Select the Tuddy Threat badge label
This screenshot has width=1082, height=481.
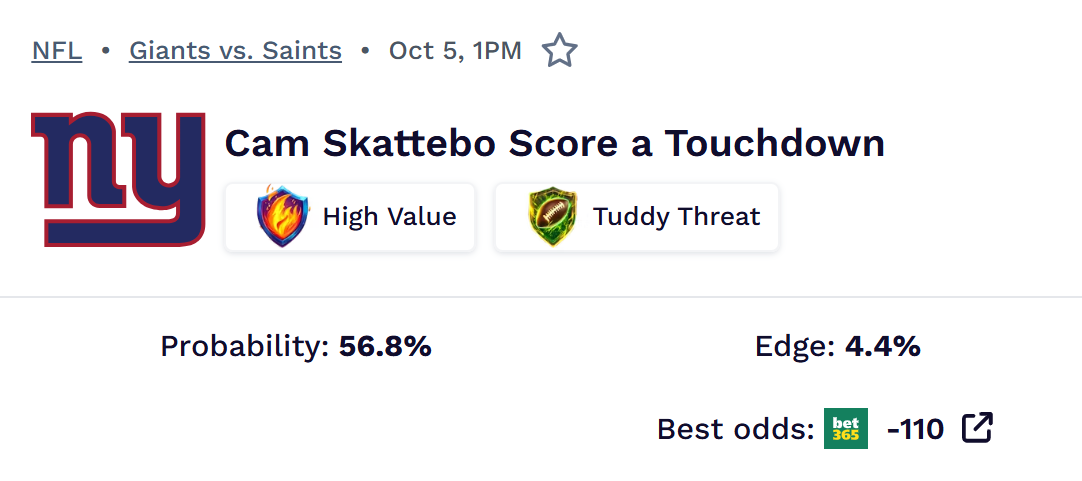[x=676, y=216]
